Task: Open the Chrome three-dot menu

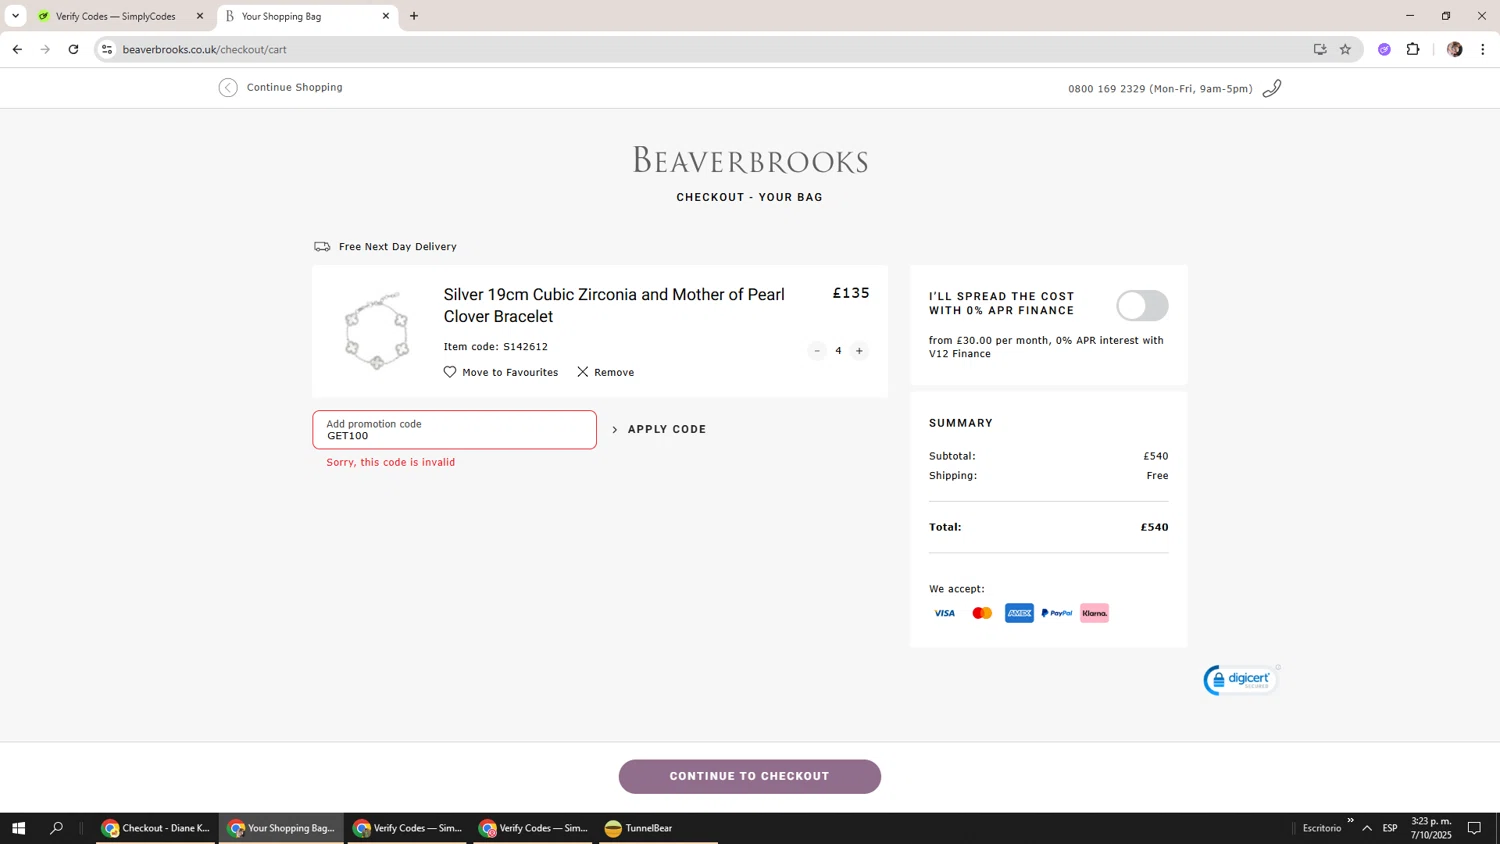Action: click(x=1483, y=49)
